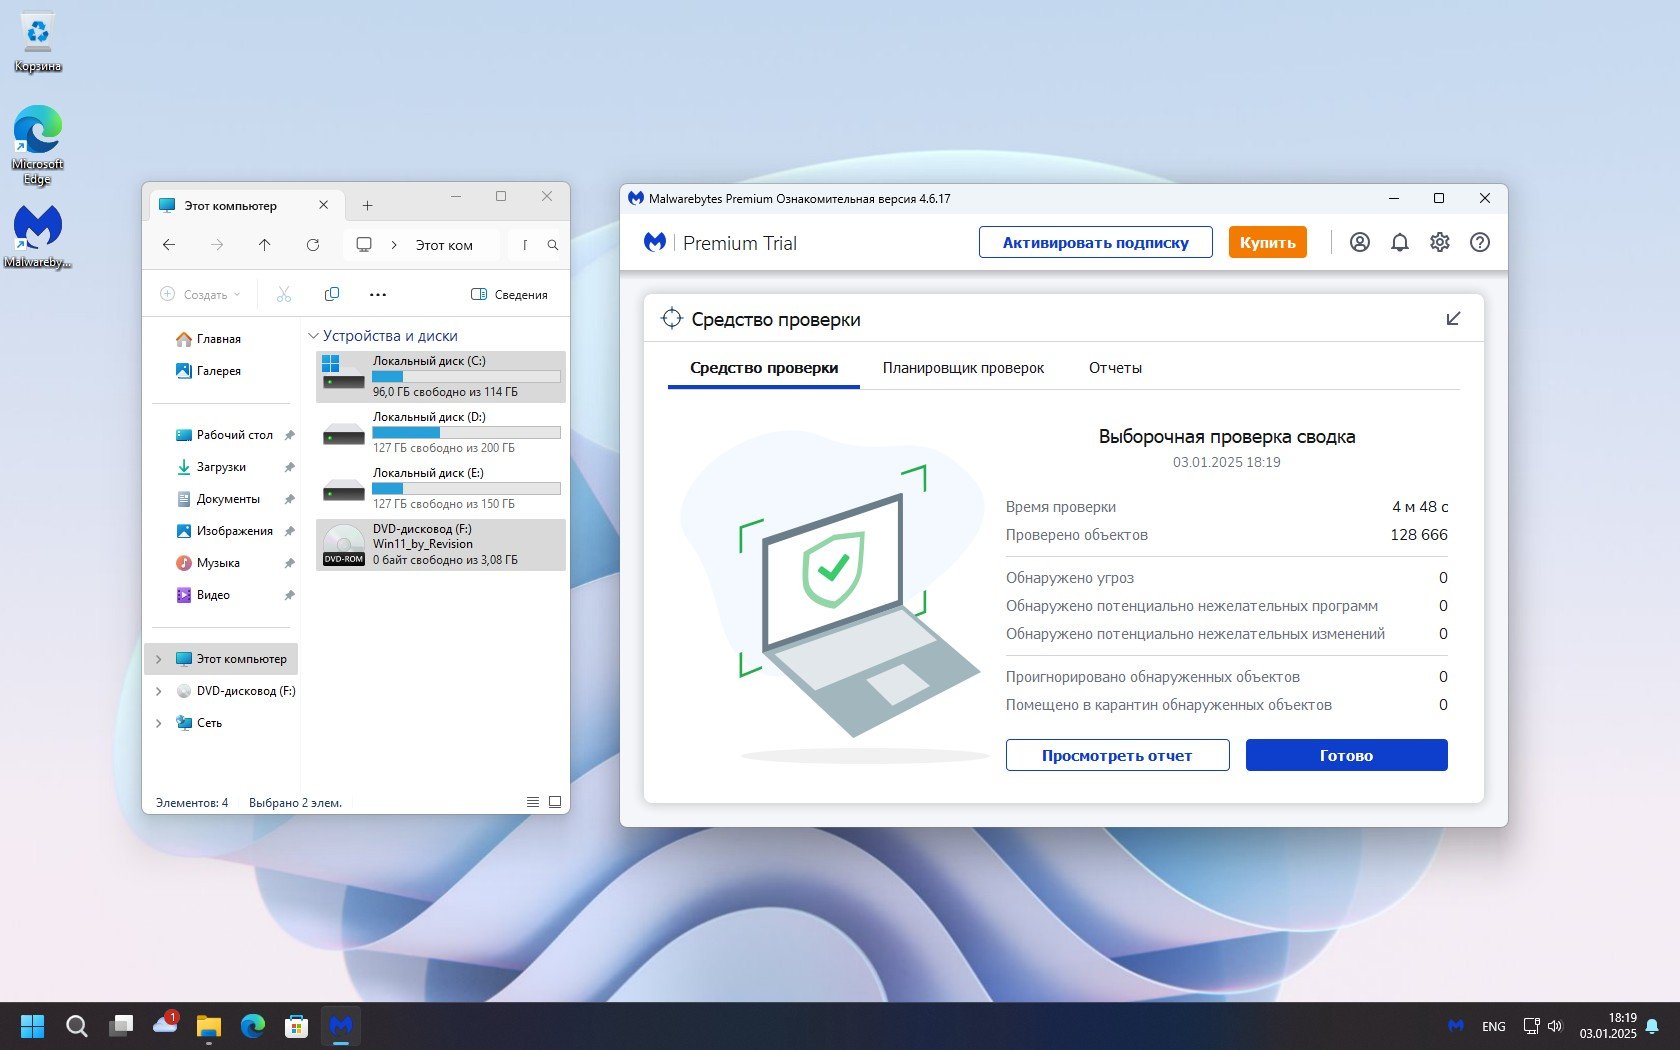Open Malwarebytes settings gear

pos(1439,242)
